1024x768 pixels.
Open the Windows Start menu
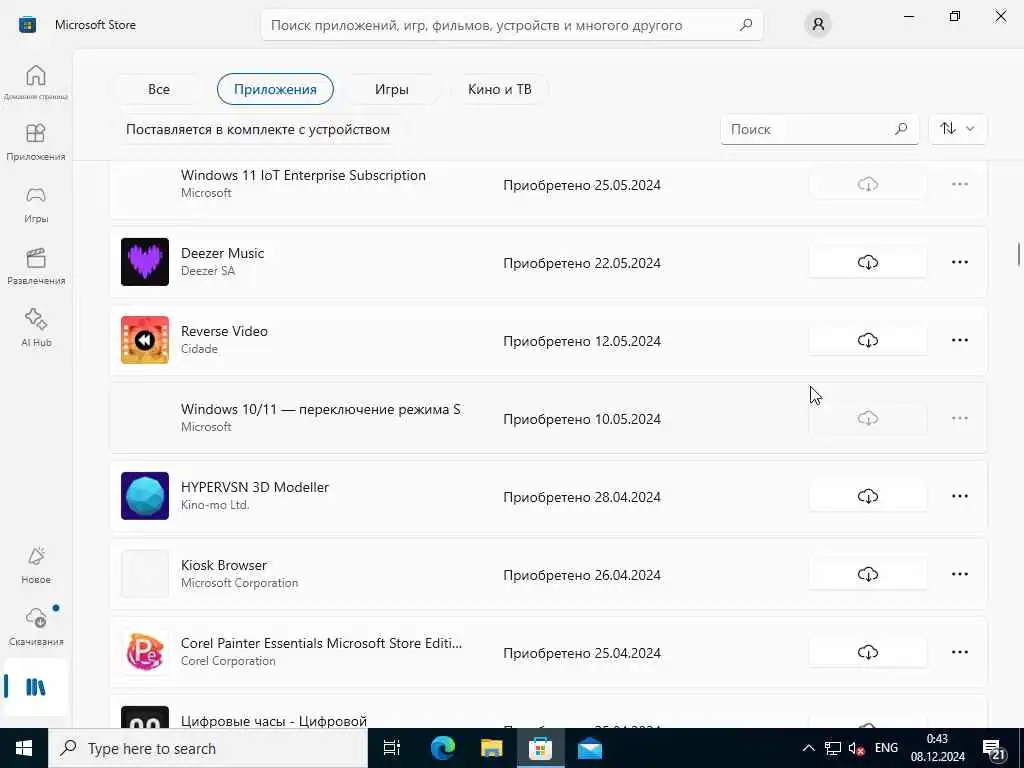(x=24, y=748)
